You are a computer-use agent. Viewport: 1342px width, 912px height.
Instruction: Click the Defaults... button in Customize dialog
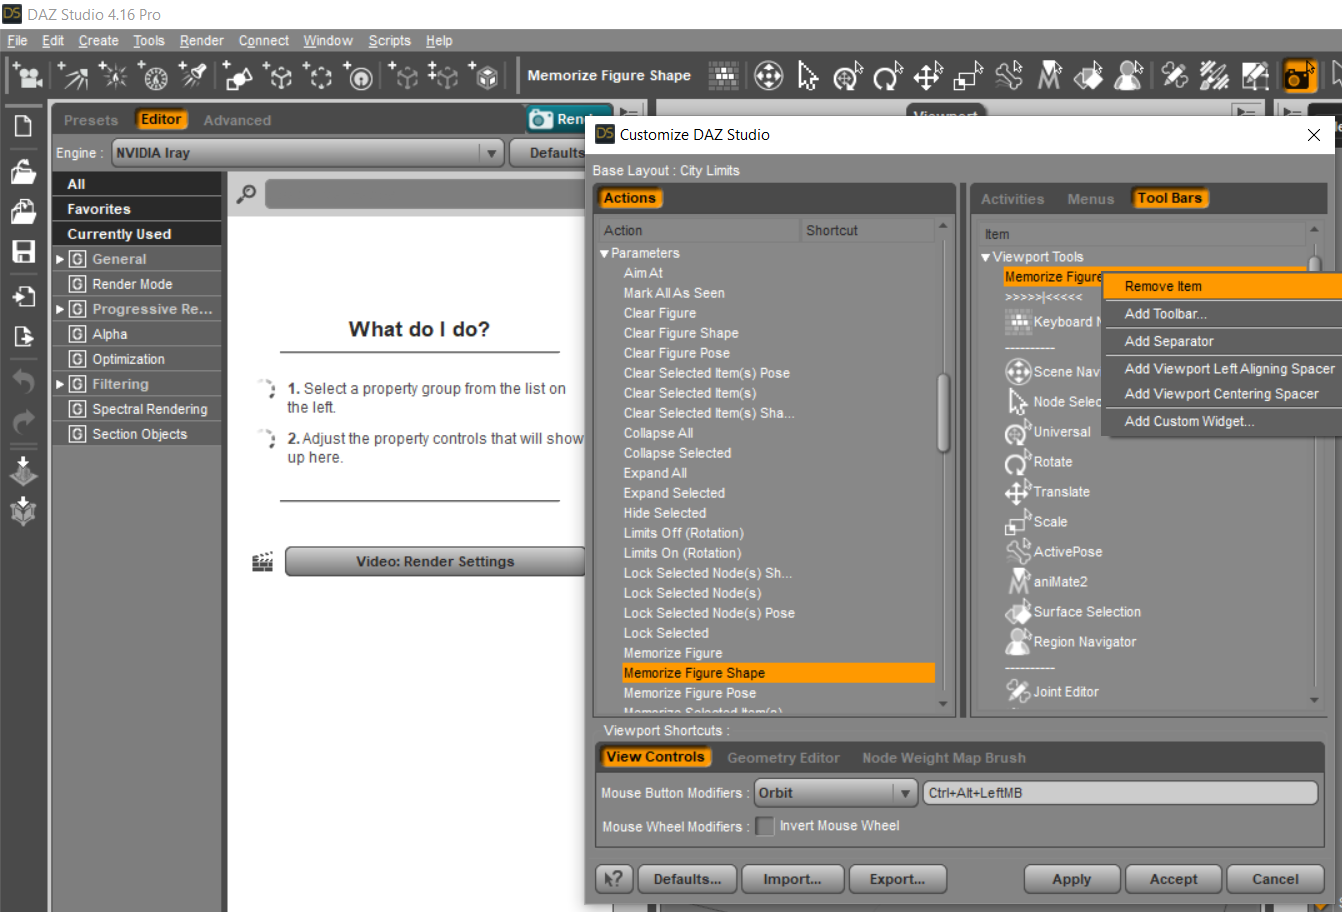coord(687,879)
